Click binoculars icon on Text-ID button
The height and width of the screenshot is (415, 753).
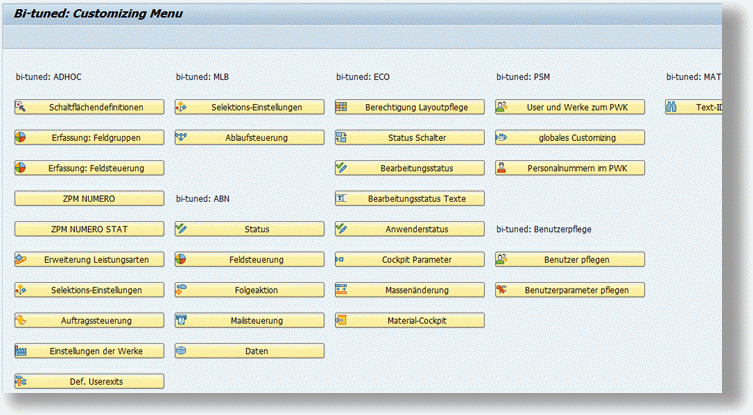672,107
